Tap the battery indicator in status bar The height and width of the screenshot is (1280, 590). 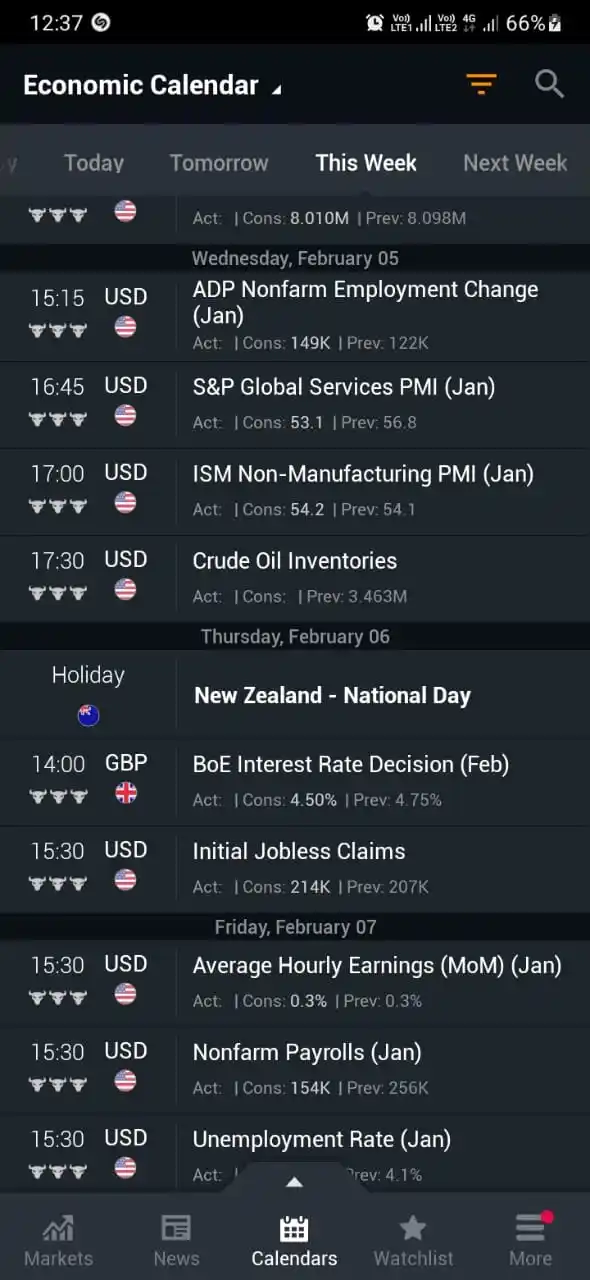click(x=555, y=22)
